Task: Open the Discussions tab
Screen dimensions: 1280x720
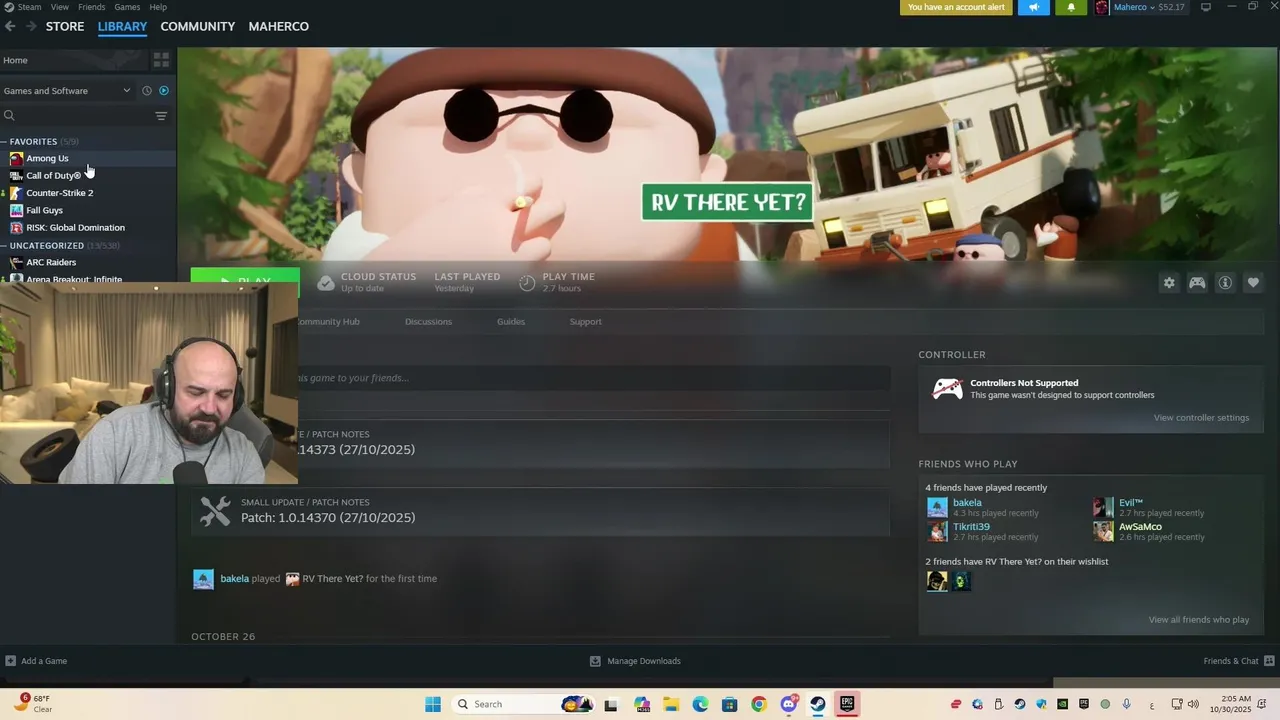Action: pyautogui.click(x=428, y=322)
